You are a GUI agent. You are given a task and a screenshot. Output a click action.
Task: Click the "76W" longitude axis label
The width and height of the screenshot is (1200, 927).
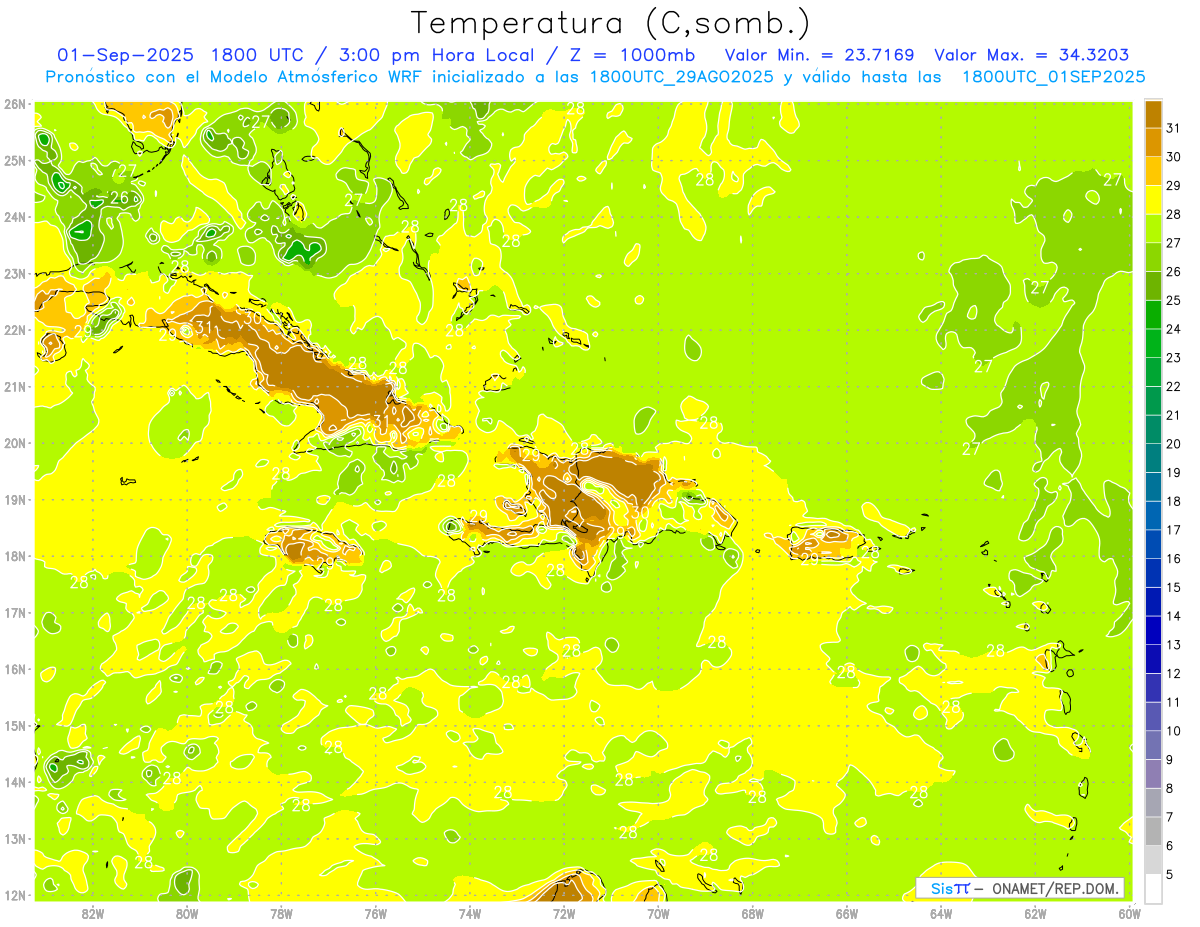[x=375, y=913]
